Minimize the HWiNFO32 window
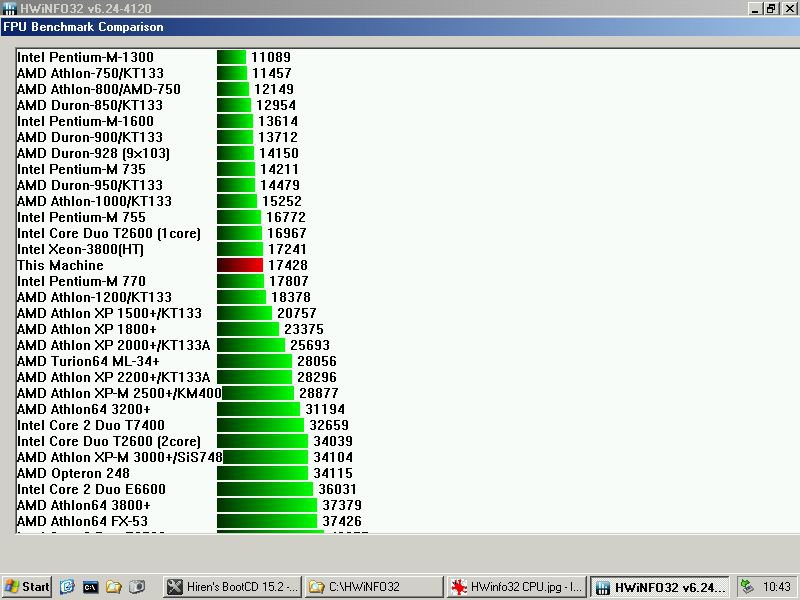The image size is (800, 600). point(756,8)
